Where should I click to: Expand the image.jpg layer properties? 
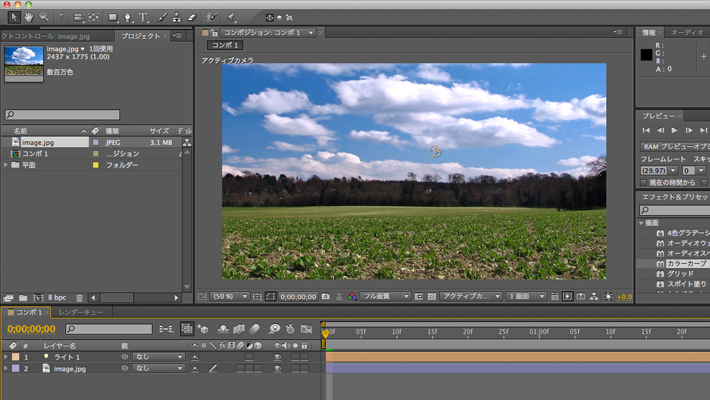click(x=6, y=368)
